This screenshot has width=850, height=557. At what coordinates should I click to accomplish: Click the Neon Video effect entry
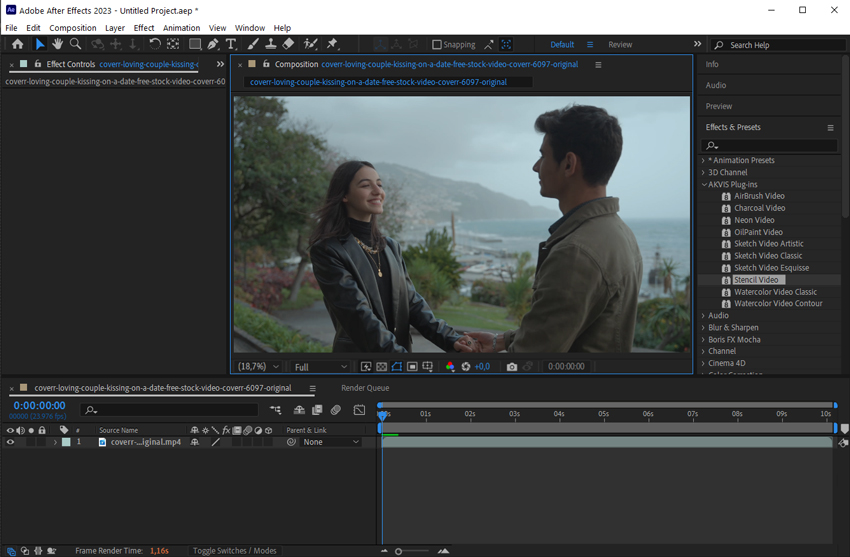[754, 220]
